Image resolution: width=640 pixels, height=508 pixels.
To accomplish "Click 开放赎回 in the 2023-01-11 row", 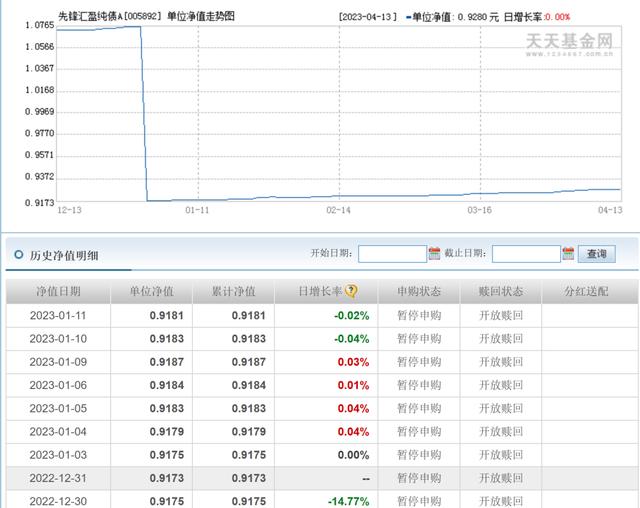I will pos(501,315).
